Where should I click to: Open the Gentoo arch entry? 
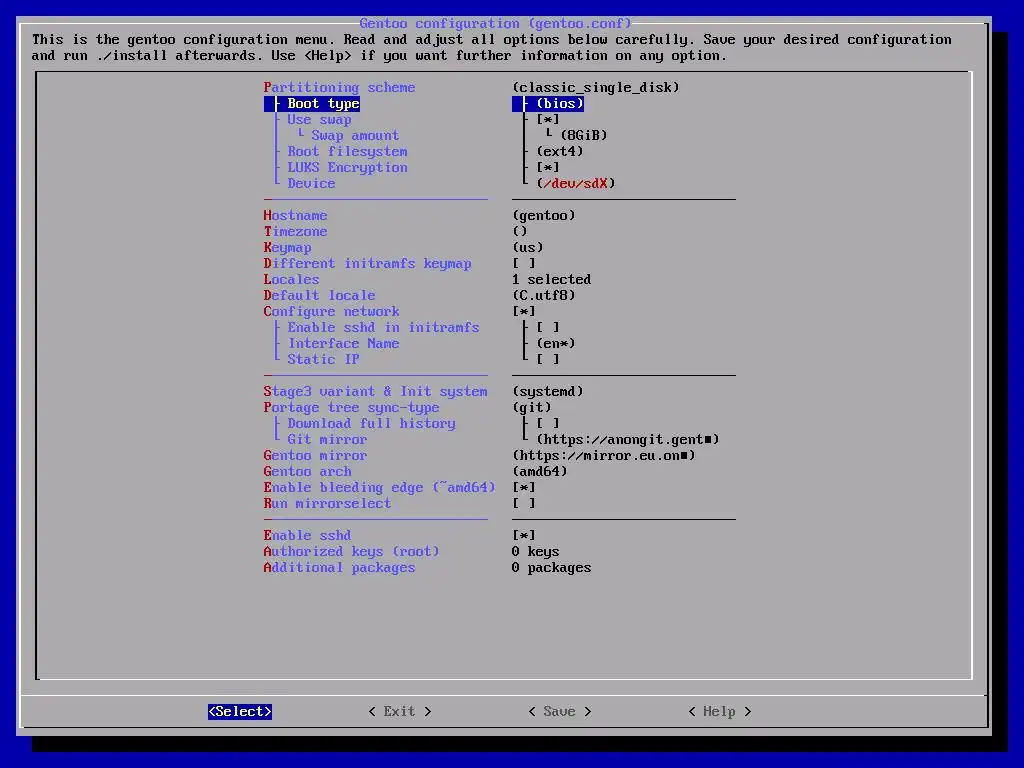[308, 472]
